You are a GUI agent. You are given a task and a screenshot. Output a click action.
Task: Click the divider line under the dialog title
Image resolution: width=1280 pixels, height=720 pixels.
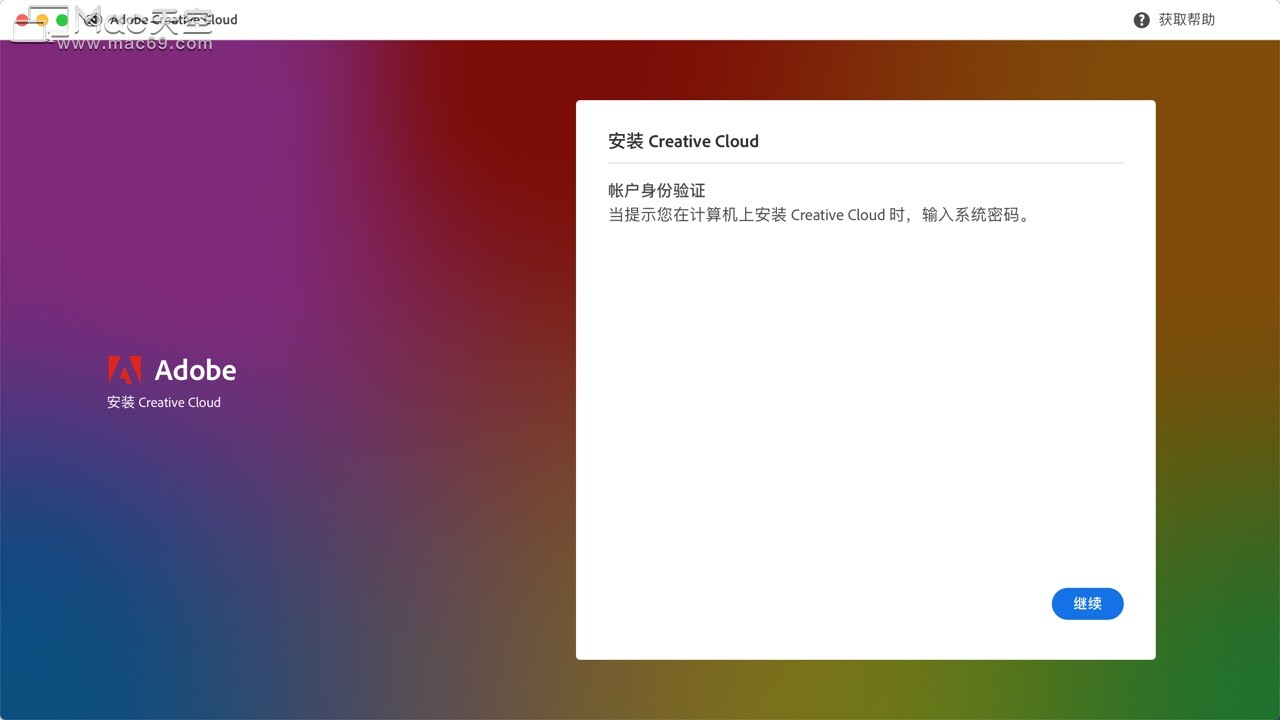click(866, 162)
